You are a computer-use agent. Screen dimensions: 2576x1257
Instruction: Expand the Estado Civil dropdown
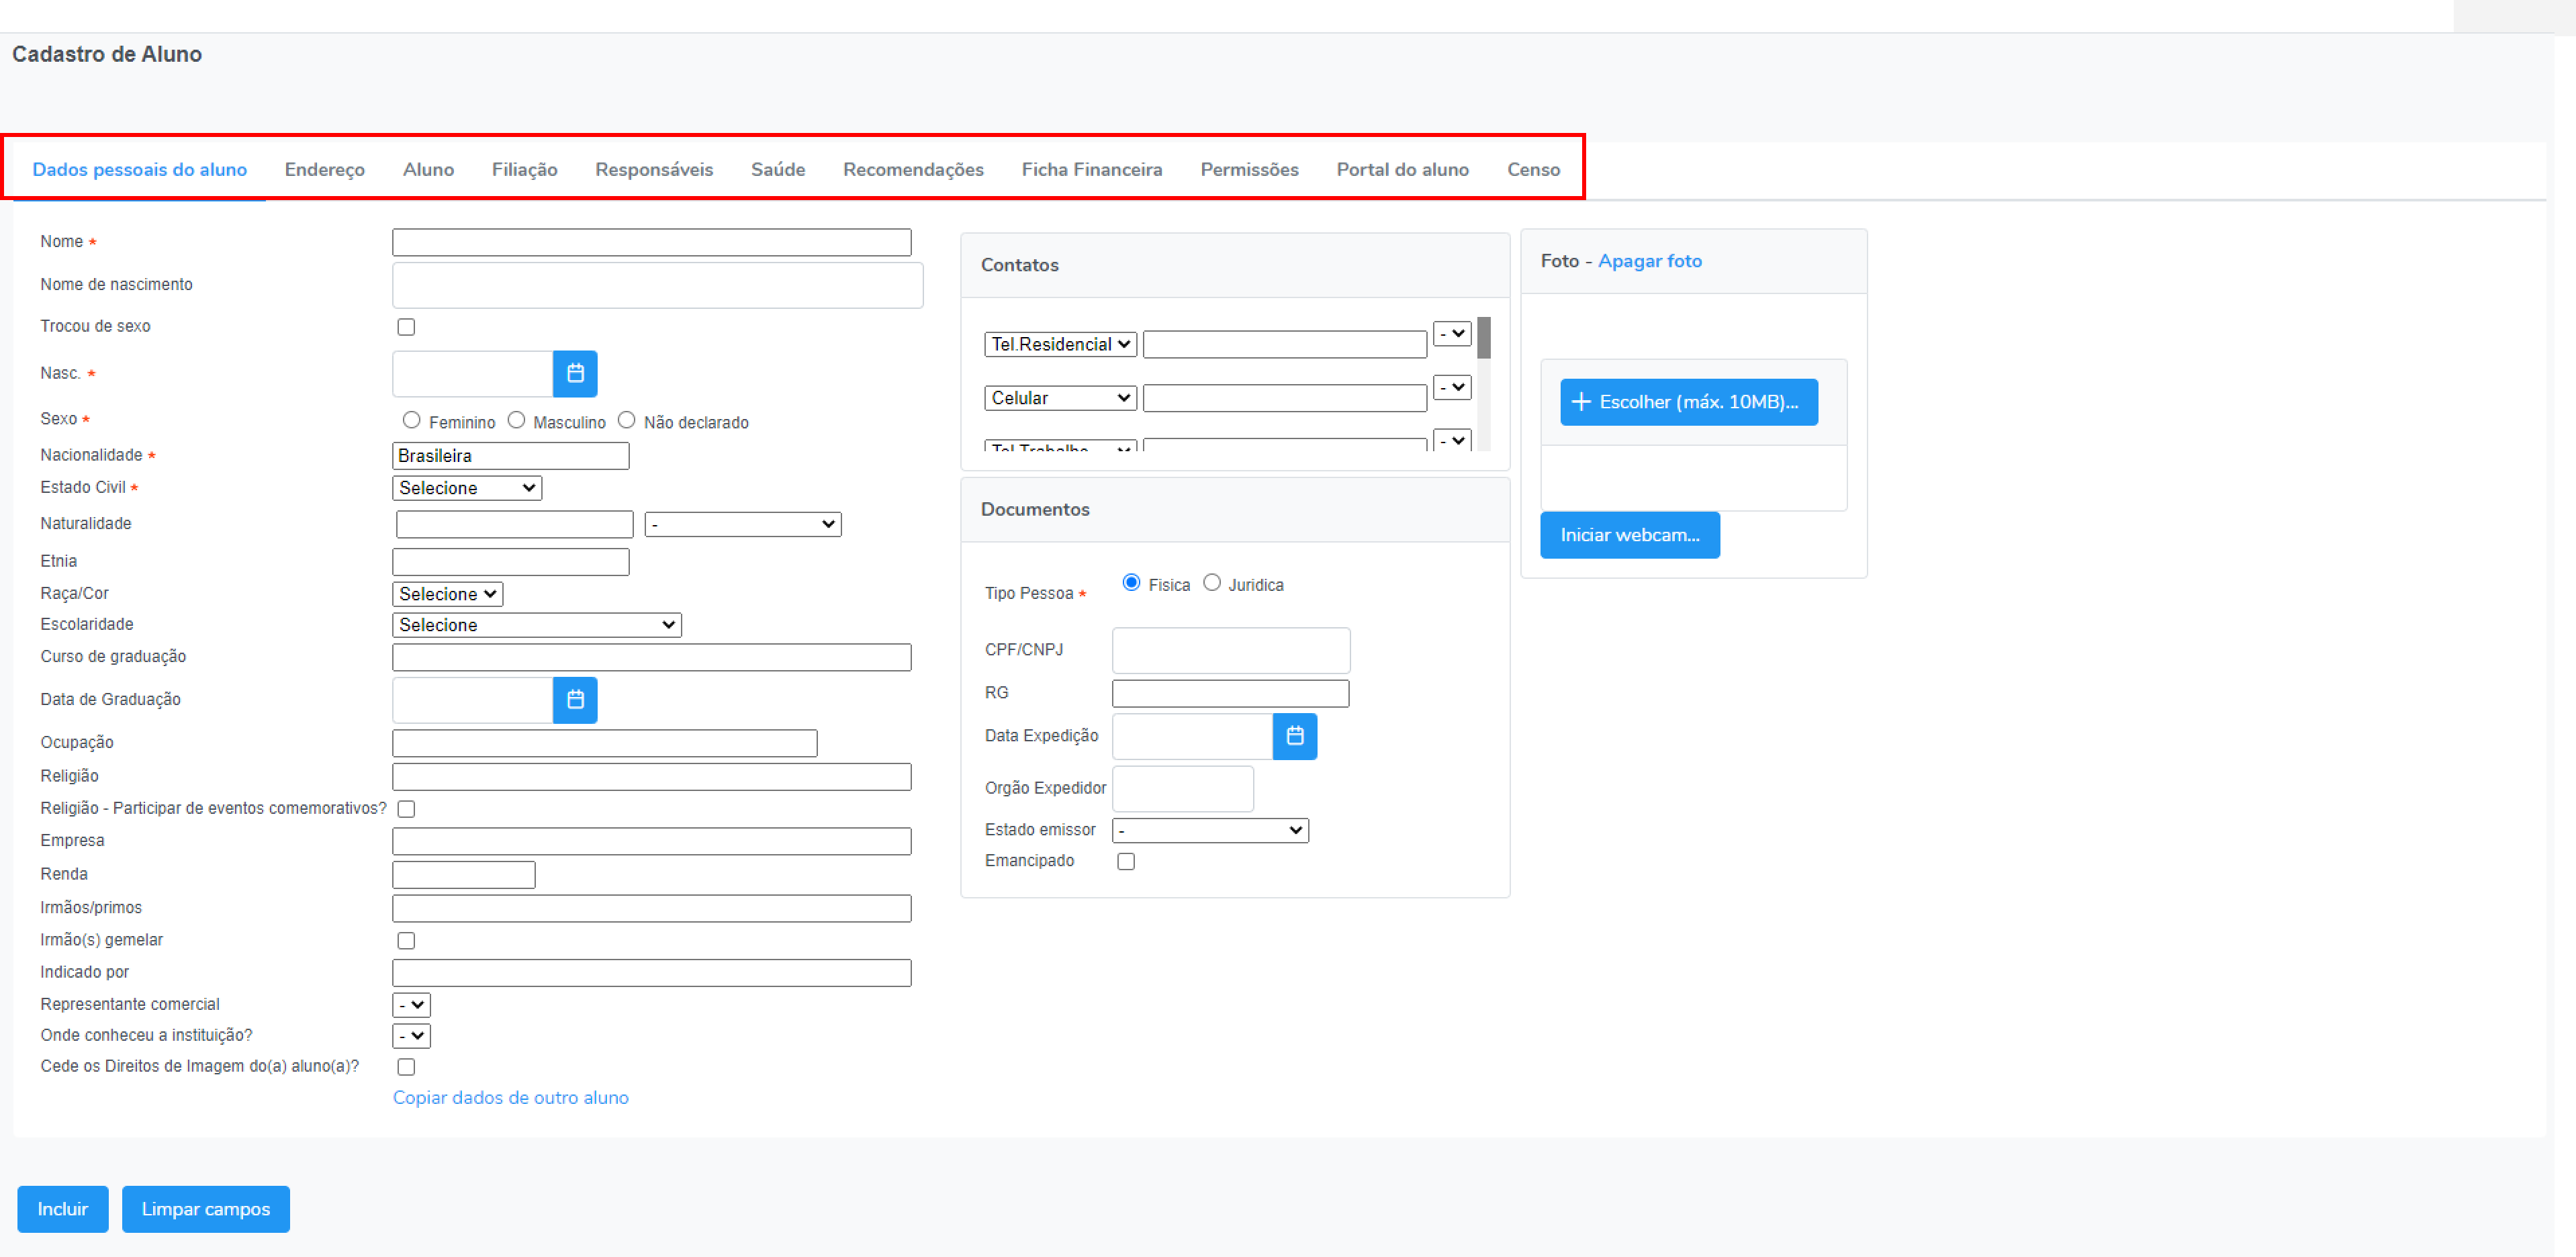click(467, 488)
